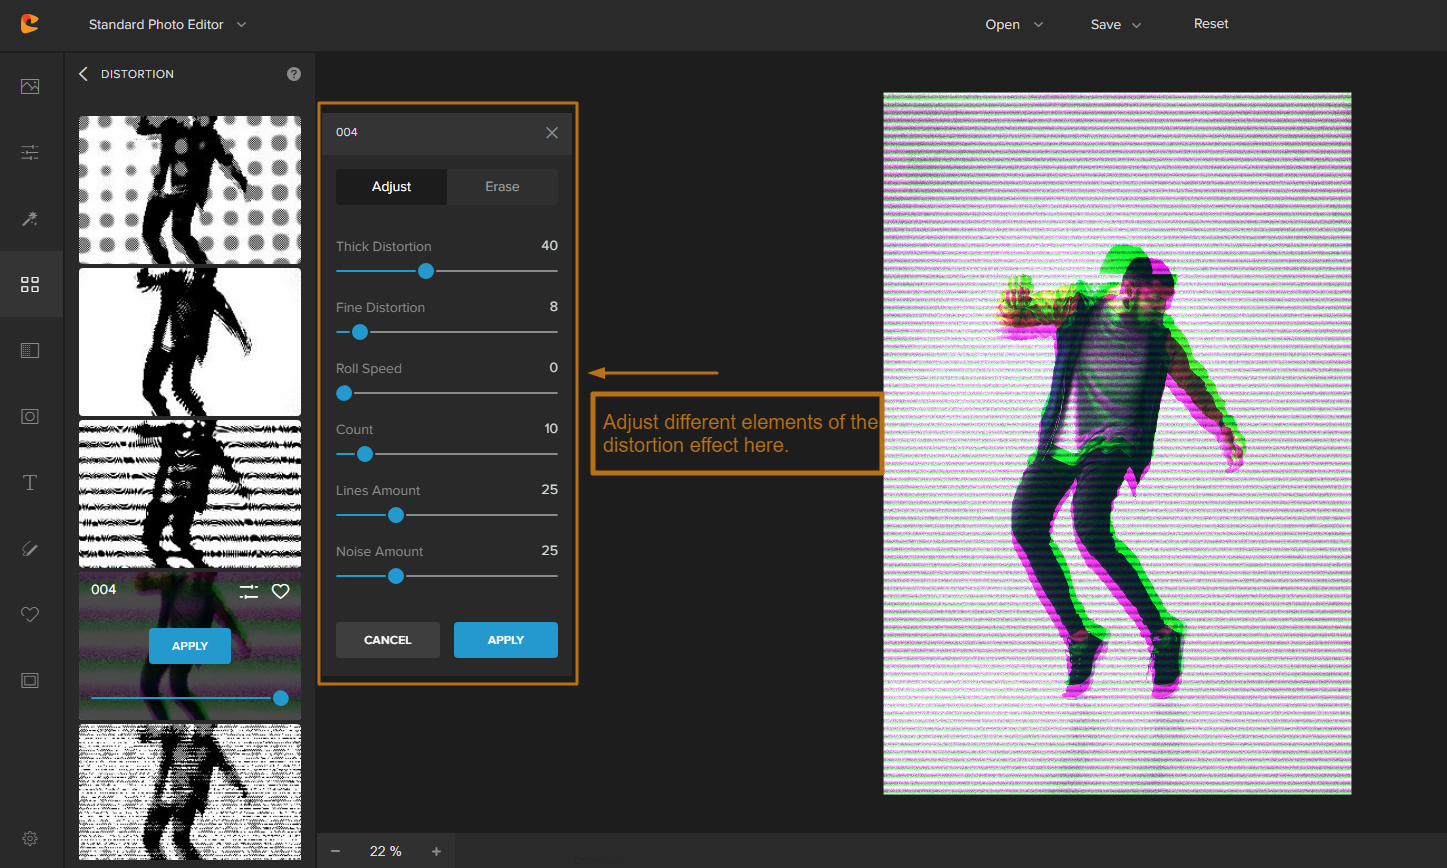Select the Text tool icon

30,483
